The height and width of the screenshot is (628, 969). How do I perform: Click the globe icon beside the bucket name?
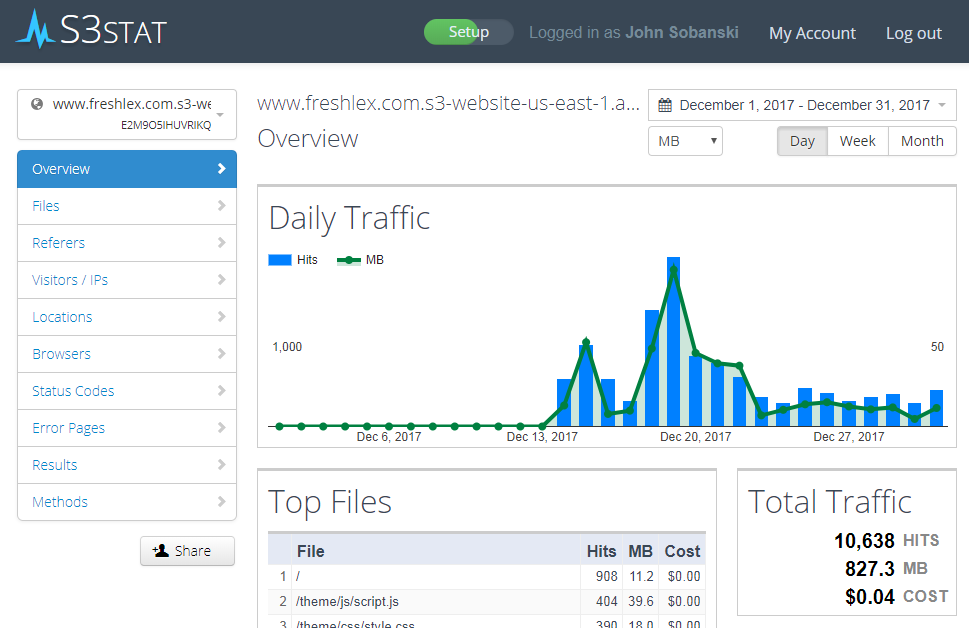click(37, 104)
